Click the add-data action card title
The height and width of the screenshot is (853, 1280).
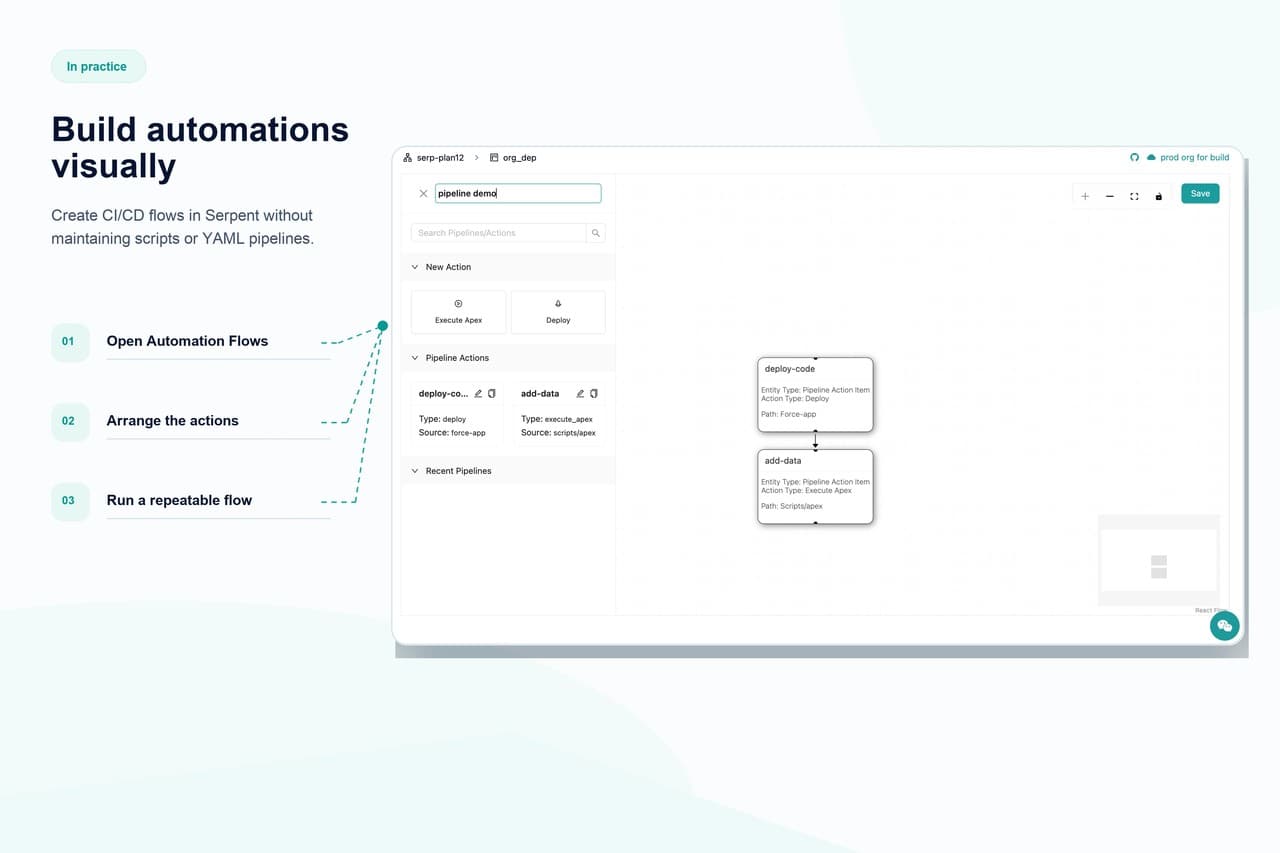point(540,394)
